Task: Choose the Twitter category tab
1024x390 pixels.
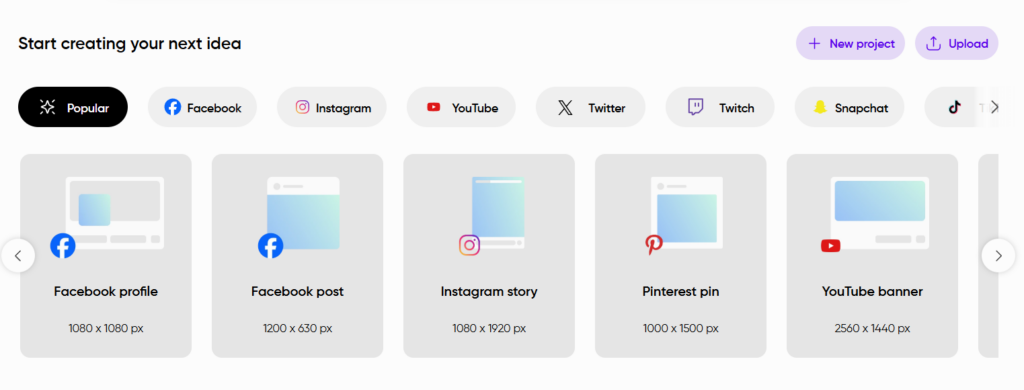Action: coord(590,107)
